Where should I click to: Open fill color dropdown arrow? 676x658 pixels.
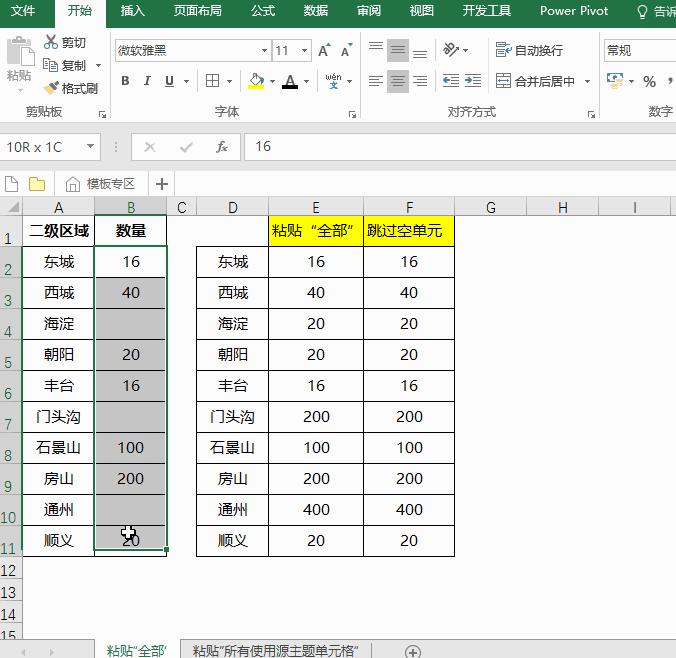tap(272, 81)
